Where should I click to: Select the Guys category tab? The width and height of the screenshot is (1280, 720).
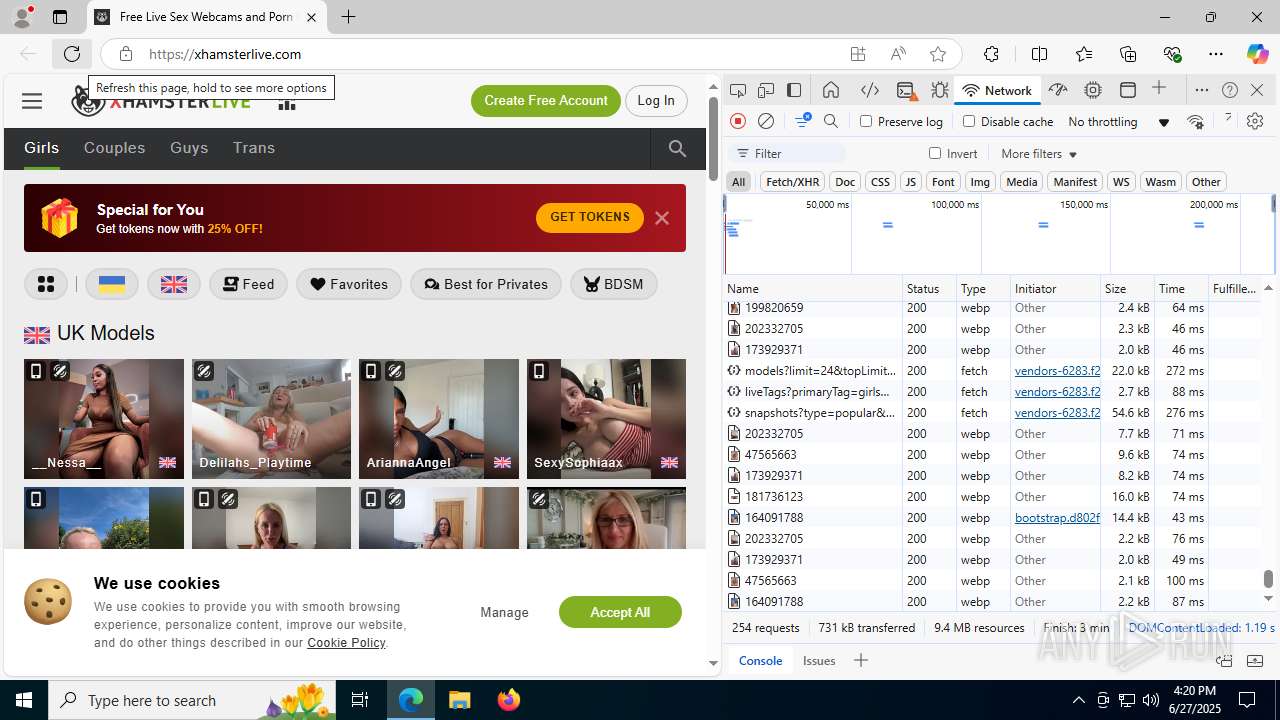[189, 148]
